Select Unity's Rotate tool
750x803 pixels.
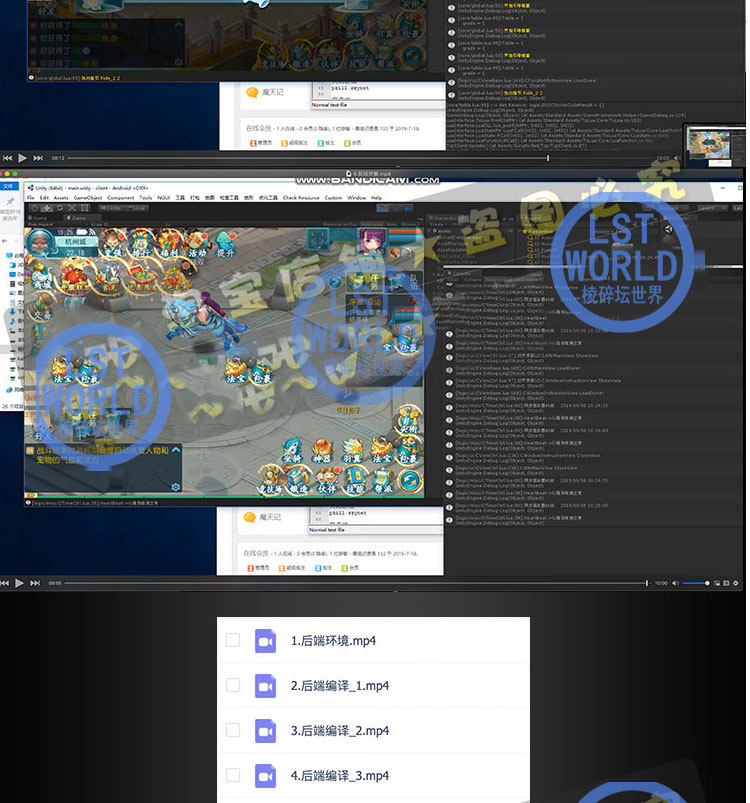(59, 208)
